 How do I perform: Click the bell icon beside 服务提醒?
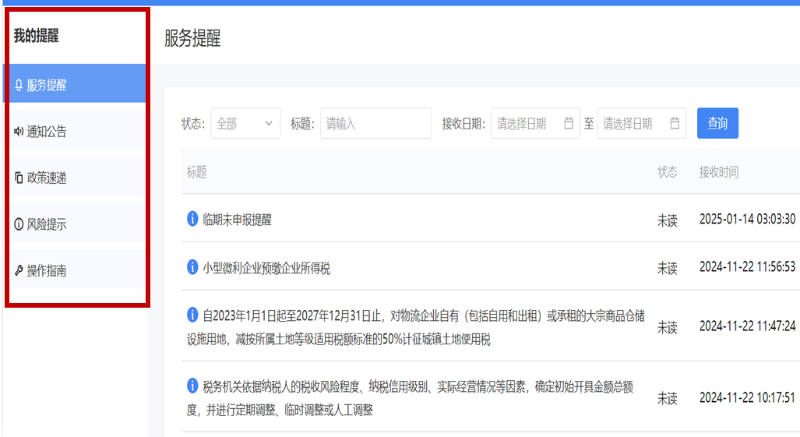(18, 85)
